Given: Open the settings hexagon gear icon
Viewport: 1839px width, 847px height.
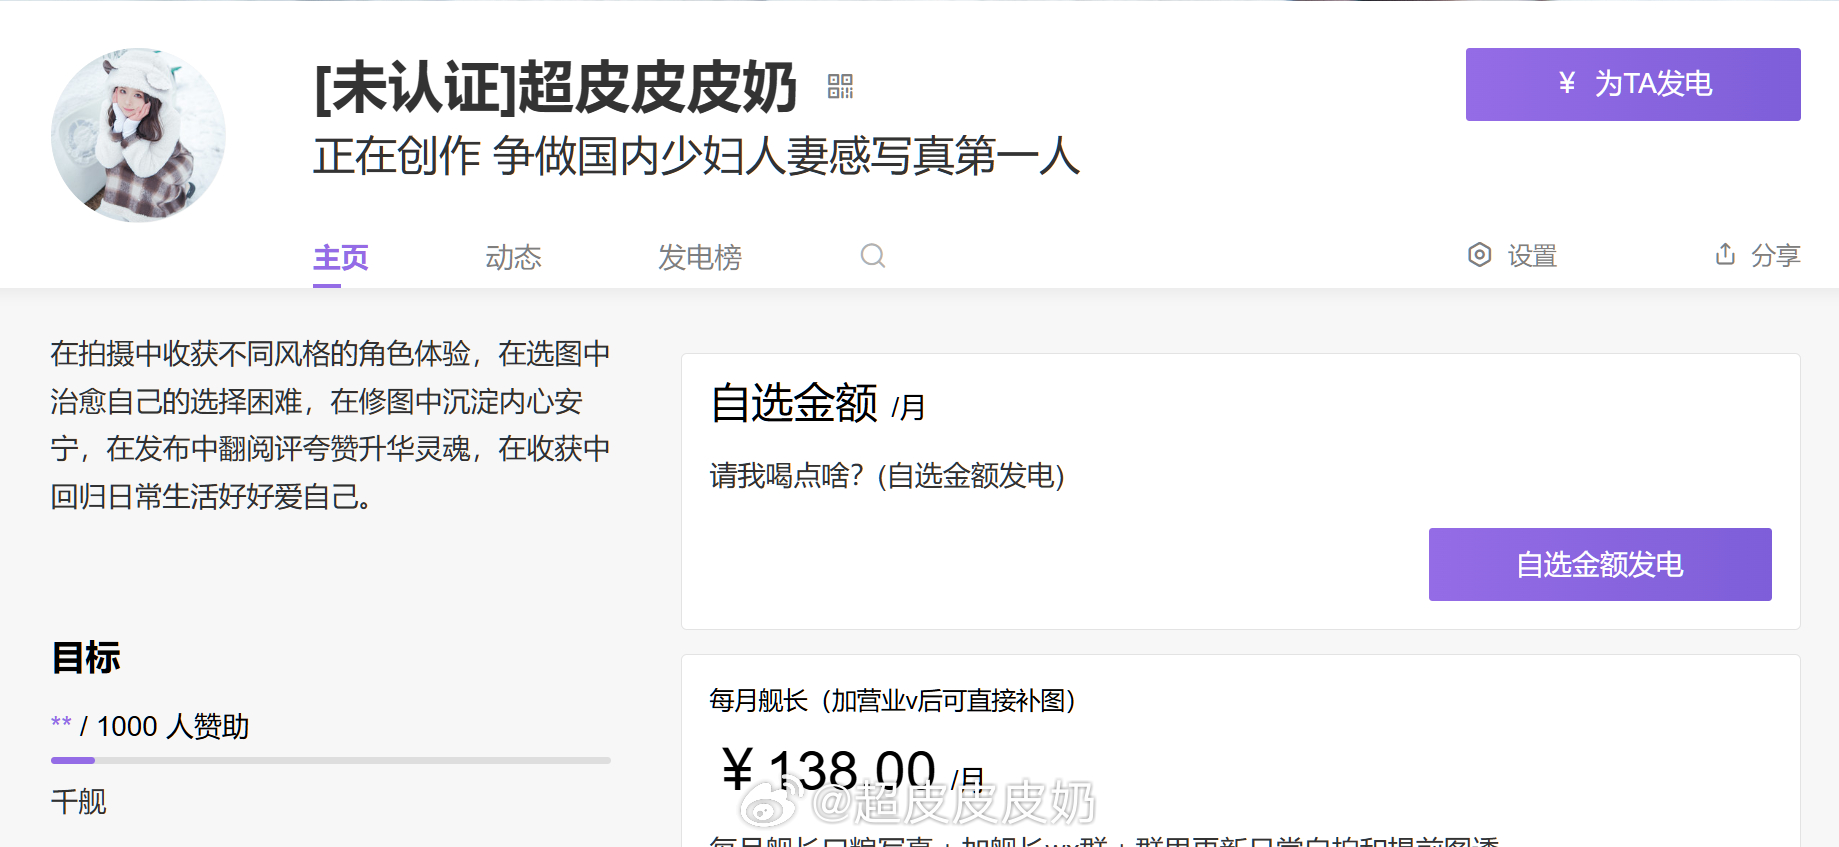Looking at the screenshot, I should pos(1479,255).
